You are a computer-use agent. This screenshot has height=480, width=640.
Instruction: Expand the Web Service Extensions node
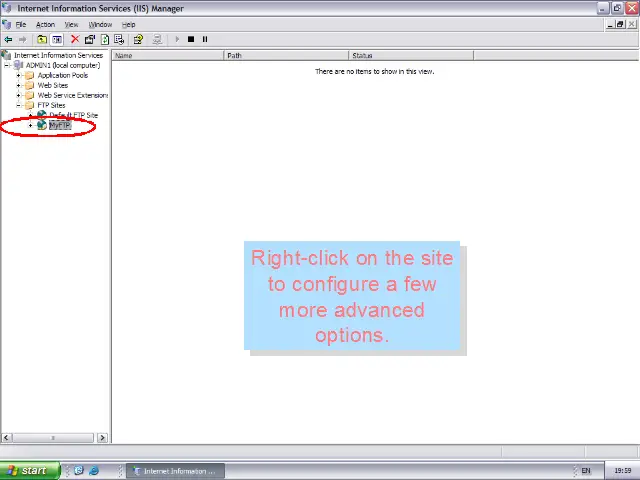coord(18,96)
